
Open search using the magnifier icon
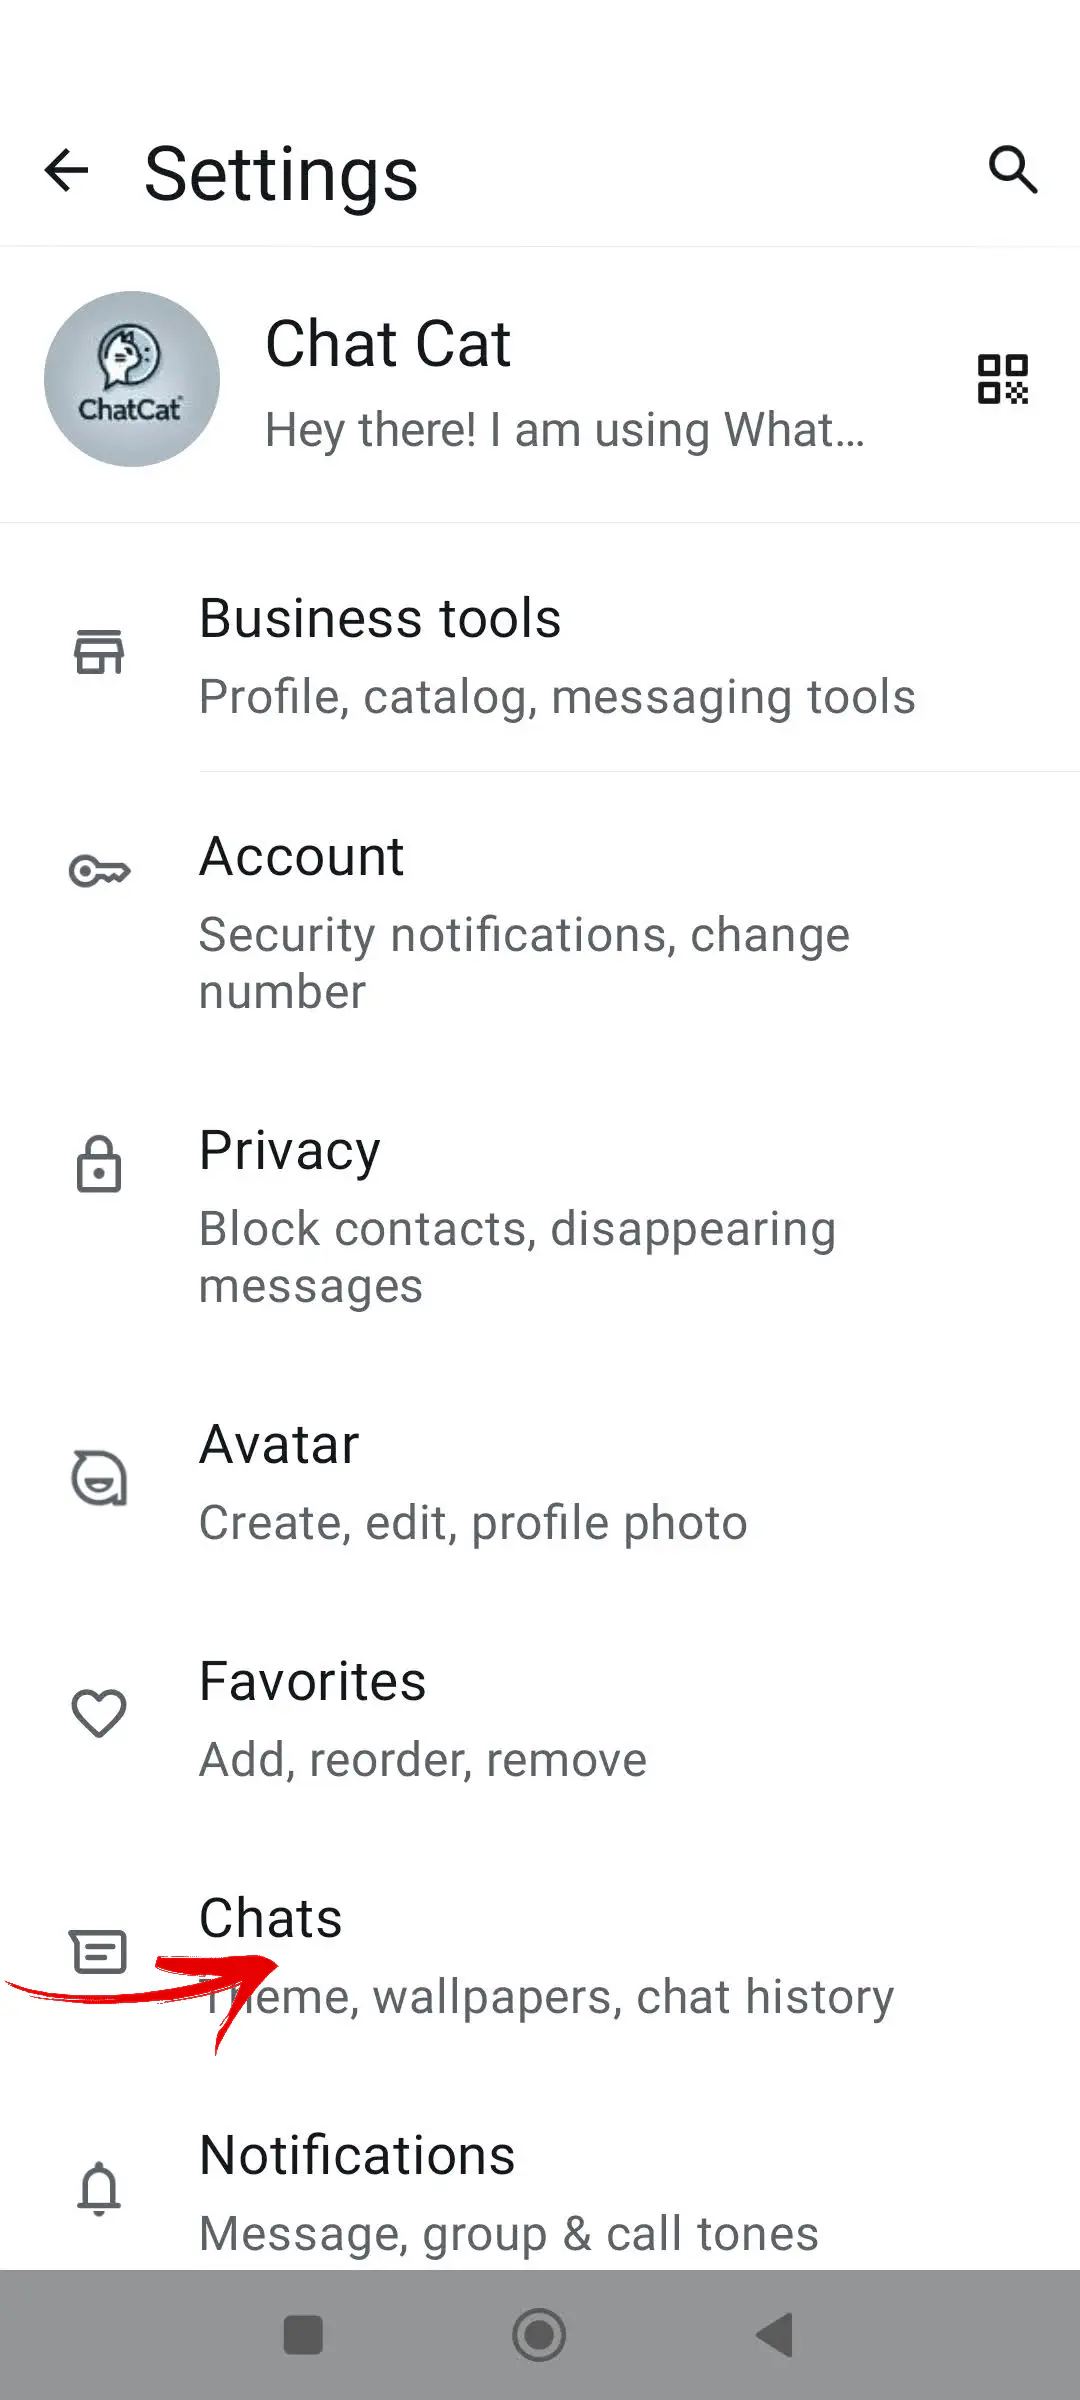pyautogui.click(x=1012, y=170)
